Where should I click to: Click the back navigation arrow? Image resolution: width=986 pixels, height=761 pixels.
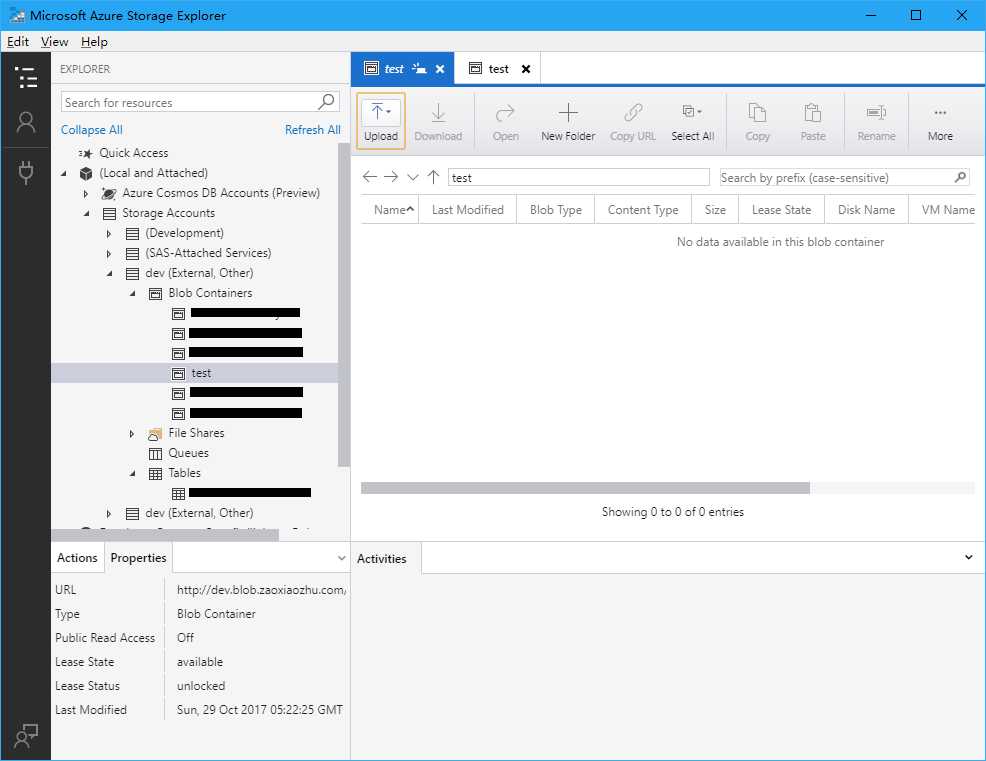[370, 177]
